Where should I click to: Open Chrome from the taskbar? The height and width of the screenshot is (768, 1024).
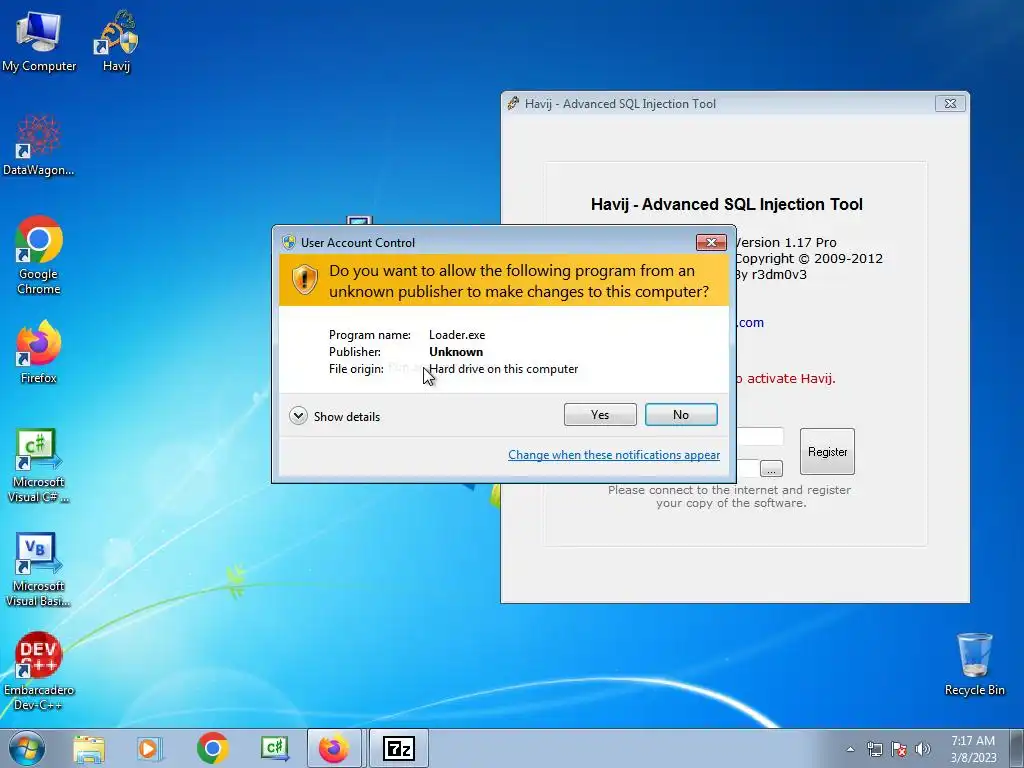pyautogui.click(x=212, y=748)
